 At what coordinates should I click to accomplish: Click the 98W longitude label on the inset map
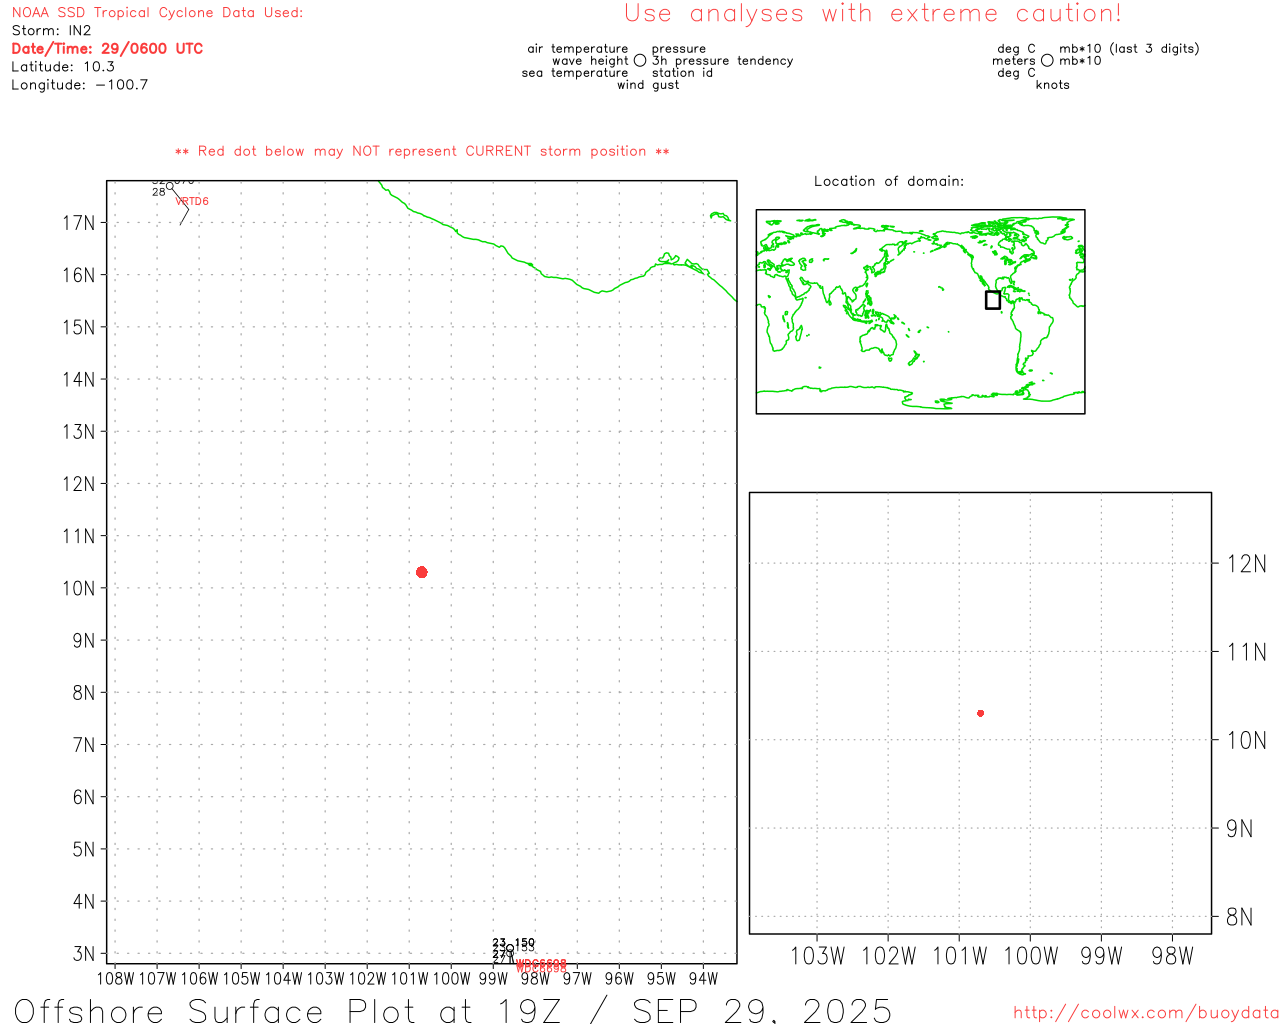[x=1172, y=956]
